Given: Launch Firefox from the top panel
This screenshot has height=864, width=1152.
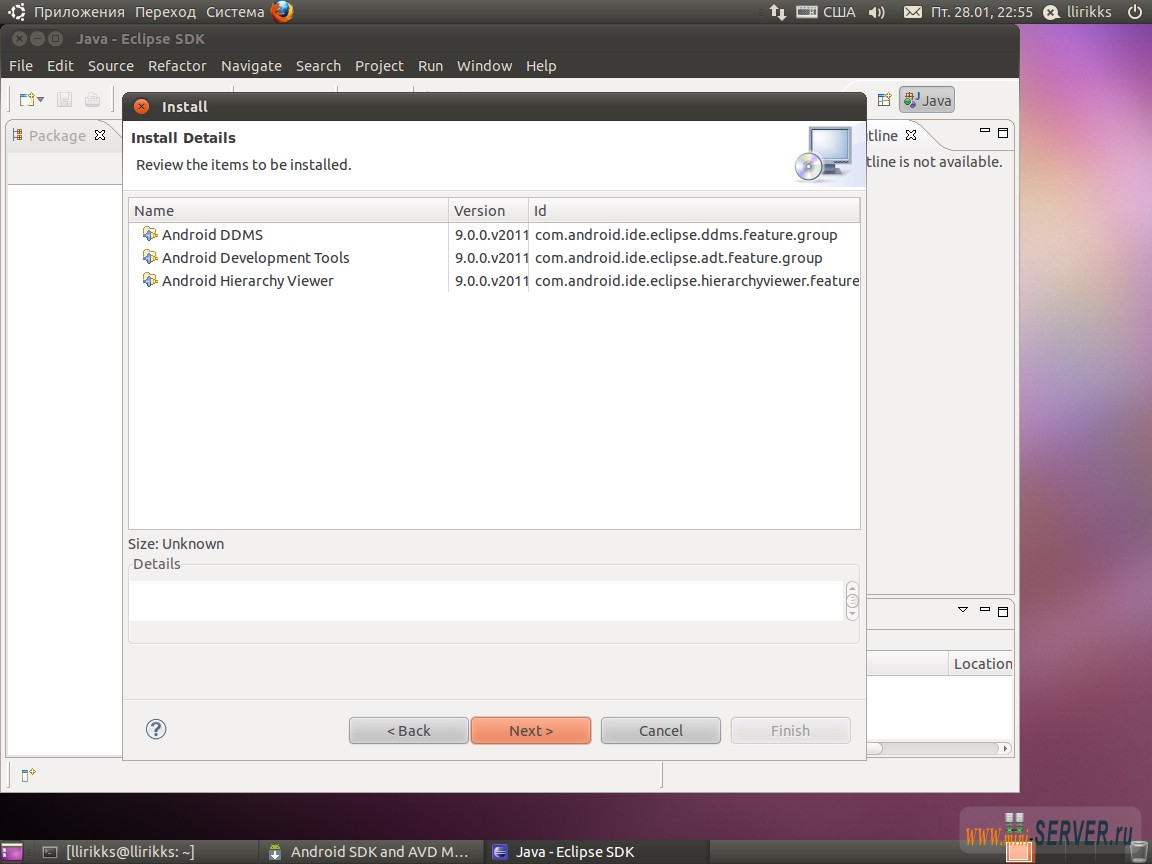Looking at the screenshot, I should click(x=282, y=12).
